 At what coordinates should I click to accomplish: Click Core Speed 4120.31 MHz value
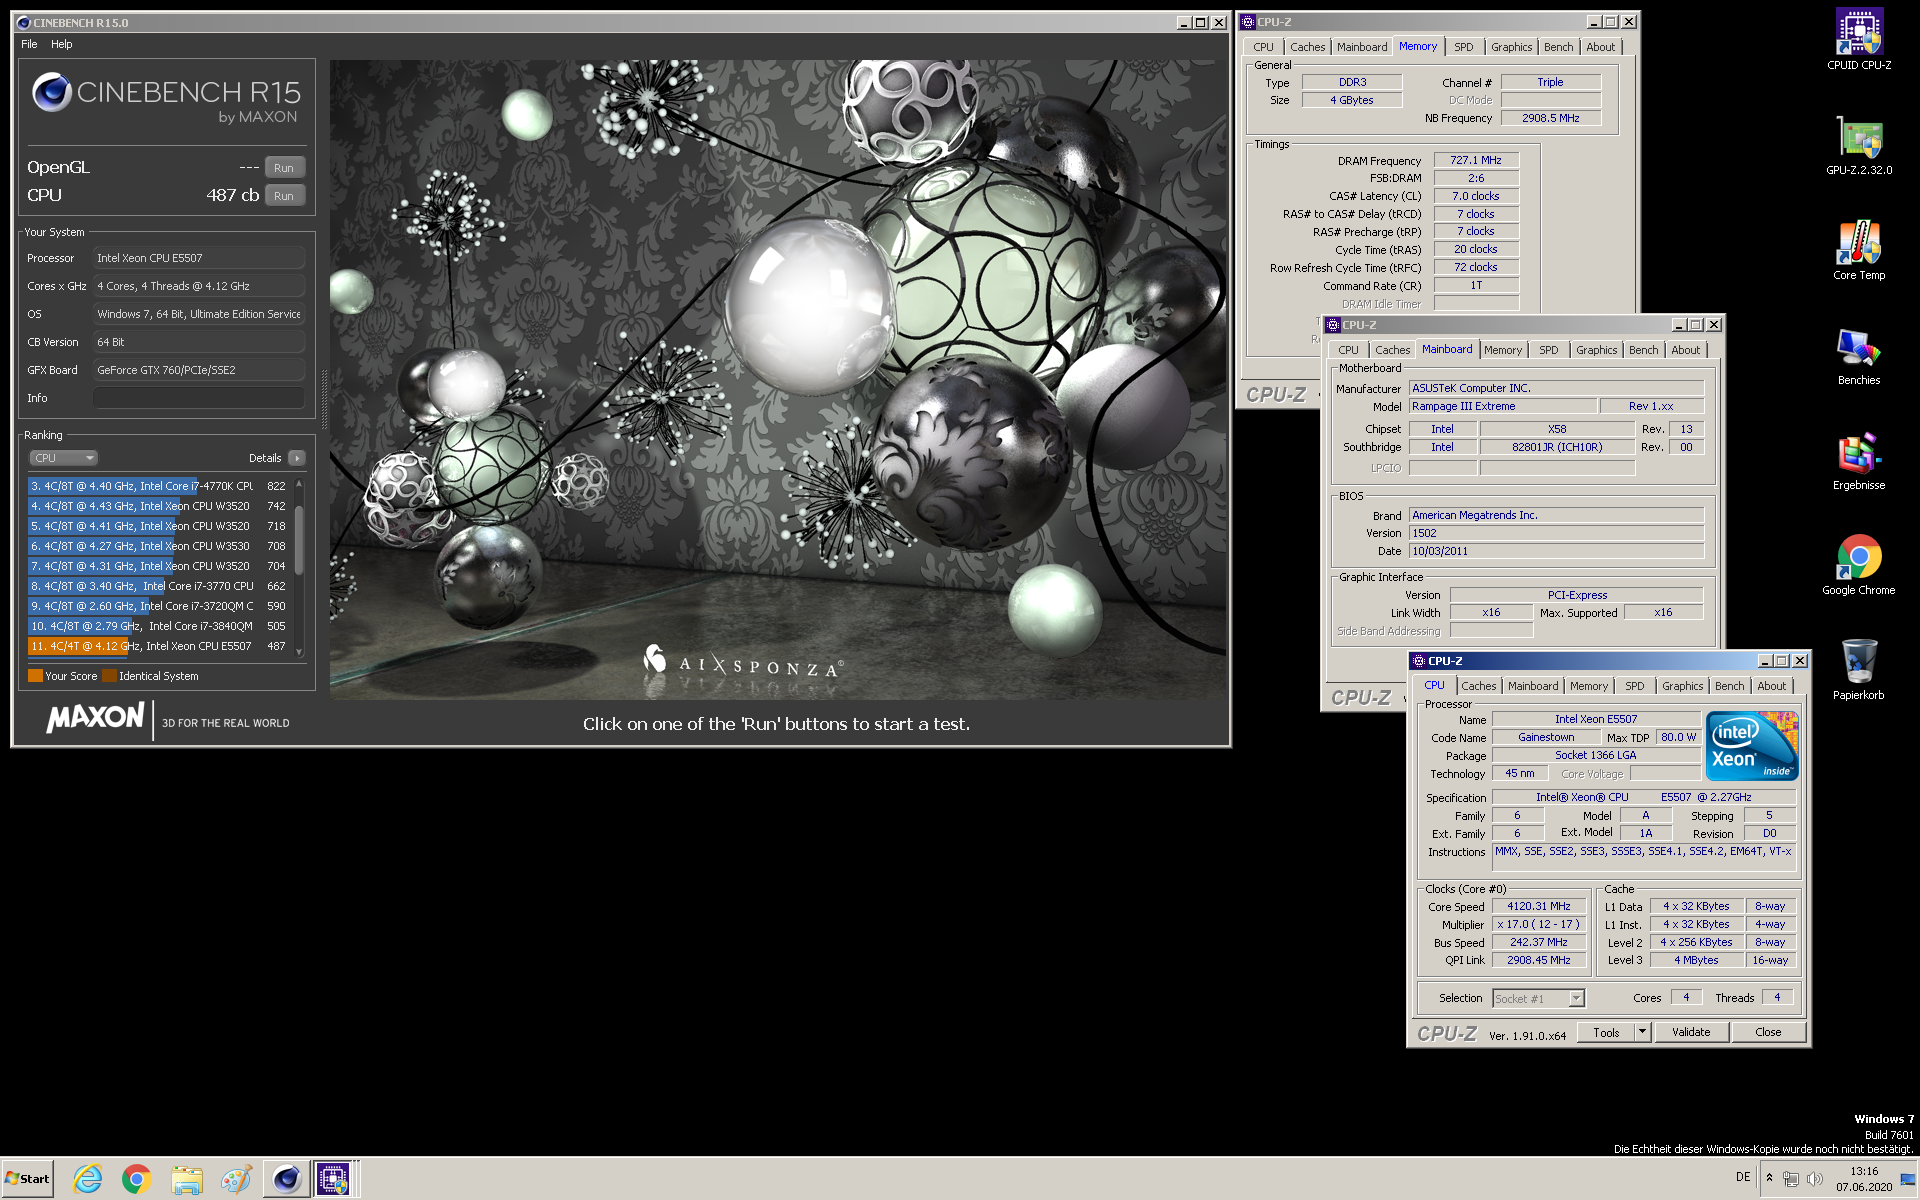(x=1539, y=907)
